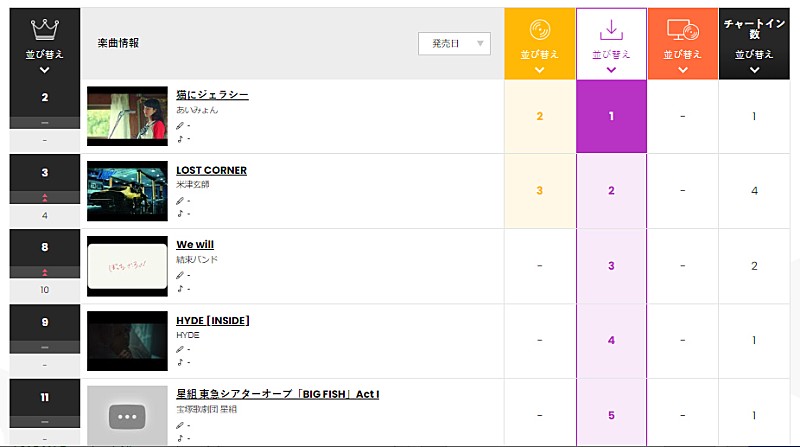Viewport: 800px width, 447px height.
Task: Open the LOST CORNER song link
Action: [x=211, y=170]
